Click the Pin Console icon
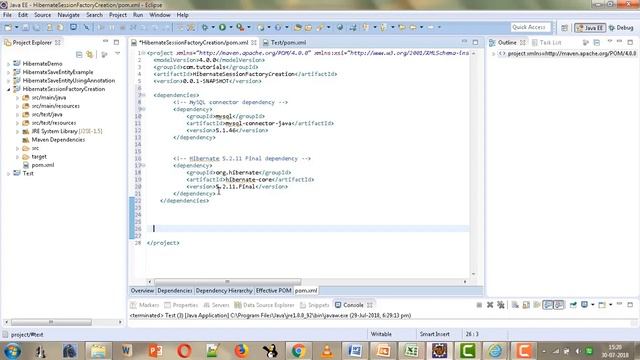The width and height of the screenshot is (640, 360). point(573,305)
